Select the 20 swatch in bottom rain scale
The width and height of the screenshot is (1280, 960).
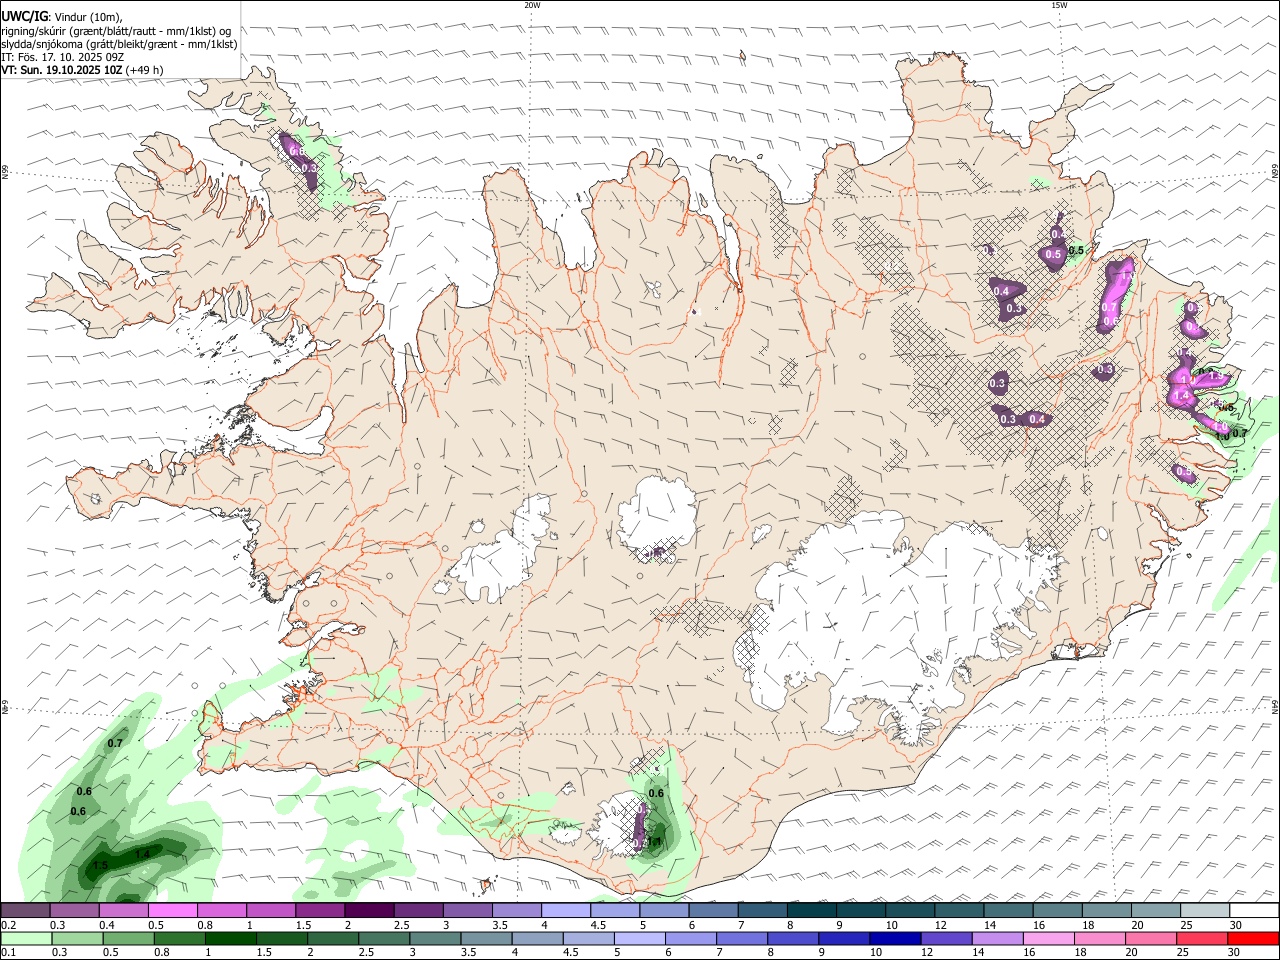point(1151,939)
